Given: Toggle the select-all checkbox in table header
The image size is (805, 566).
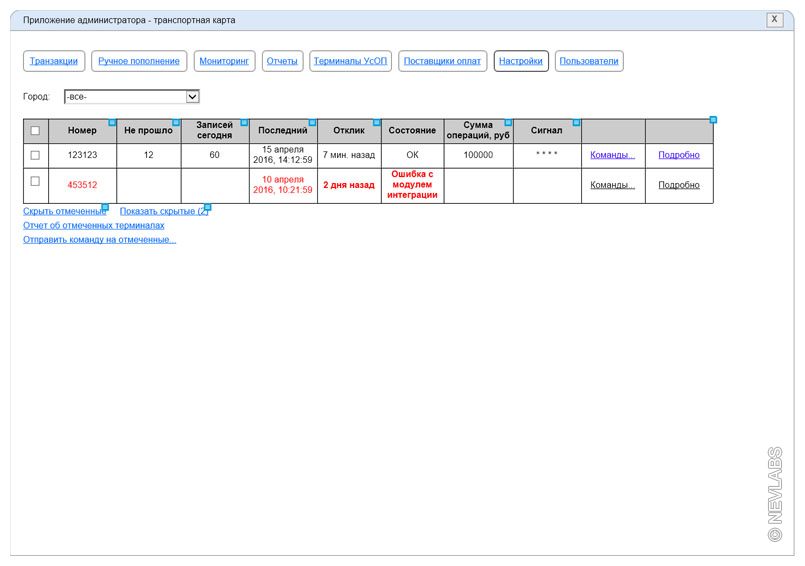Looking at the screenshot, I should click(35, 130).
